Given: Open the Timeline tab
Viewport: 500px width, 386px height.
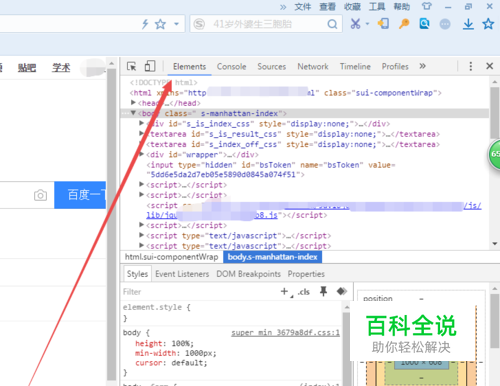Looking at the screenshot, I should click(355, 67).
